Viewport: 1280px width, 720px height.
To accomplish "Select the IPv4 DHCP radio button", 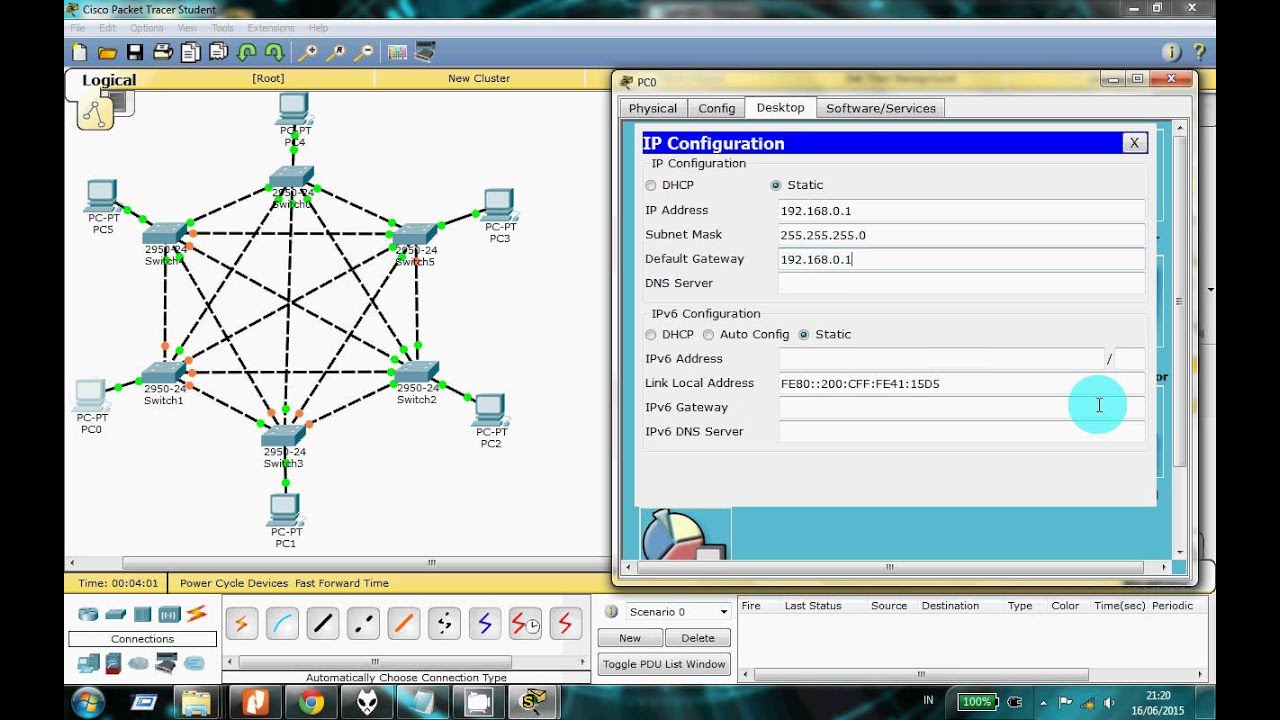I will (651, 185).
